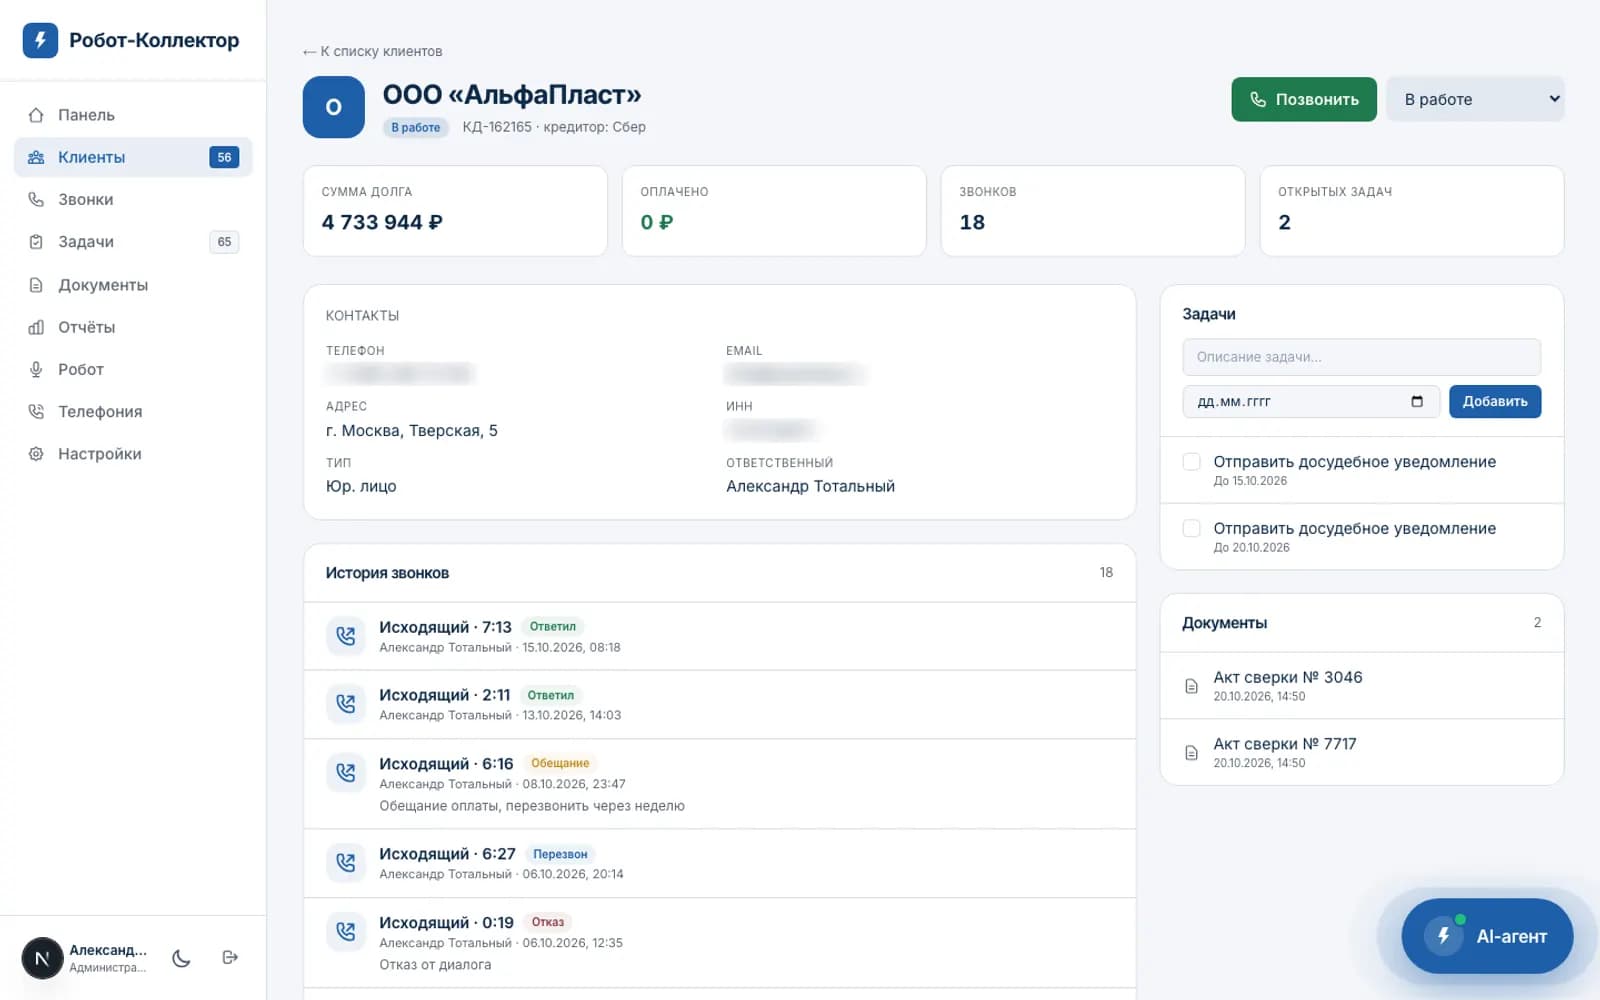Check the task due 20.10.2026
This screenshot has height=1000, width=1600.
coord(1191,528)
